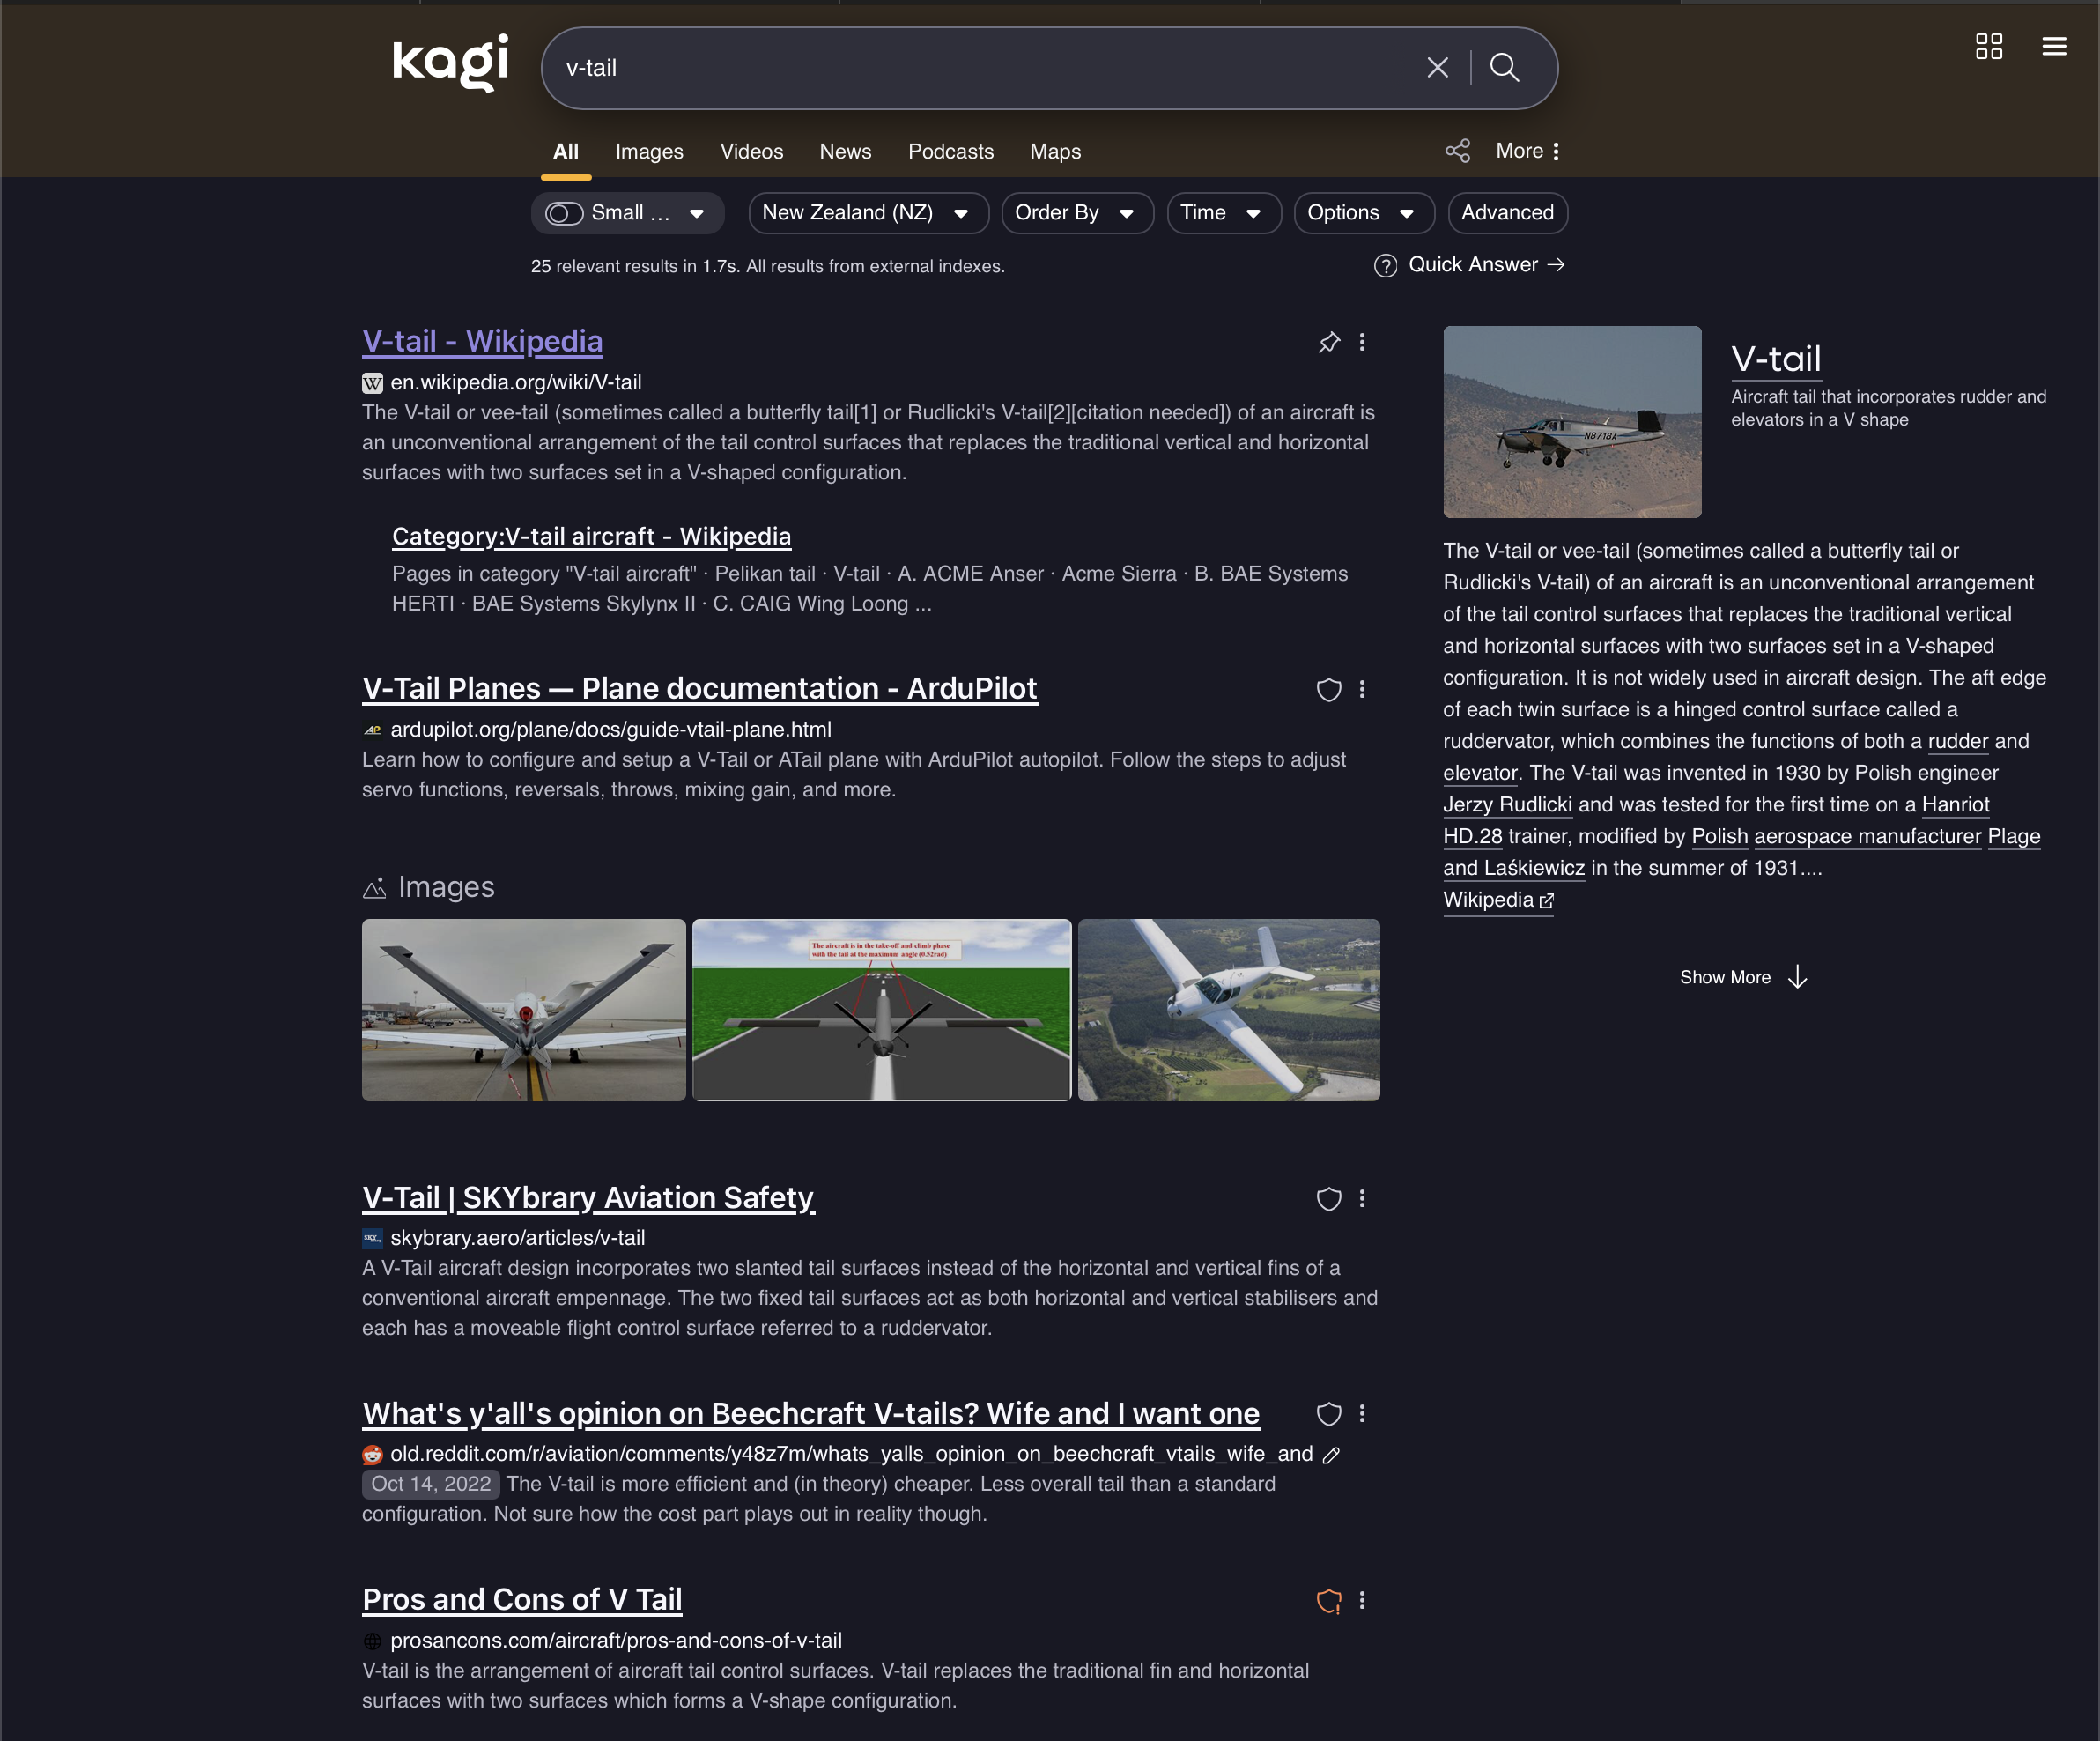2100x1741 pixels.
Task: Open the Time filter dropdown
Action: click(x=1223, y=213)
